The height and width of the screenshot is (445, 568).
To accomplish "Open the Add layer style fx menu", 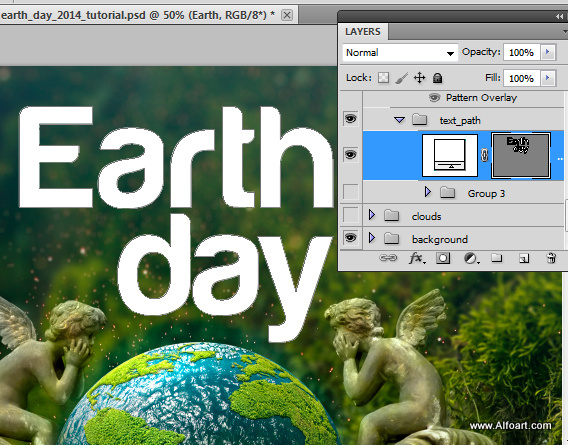I will (417, 258).
